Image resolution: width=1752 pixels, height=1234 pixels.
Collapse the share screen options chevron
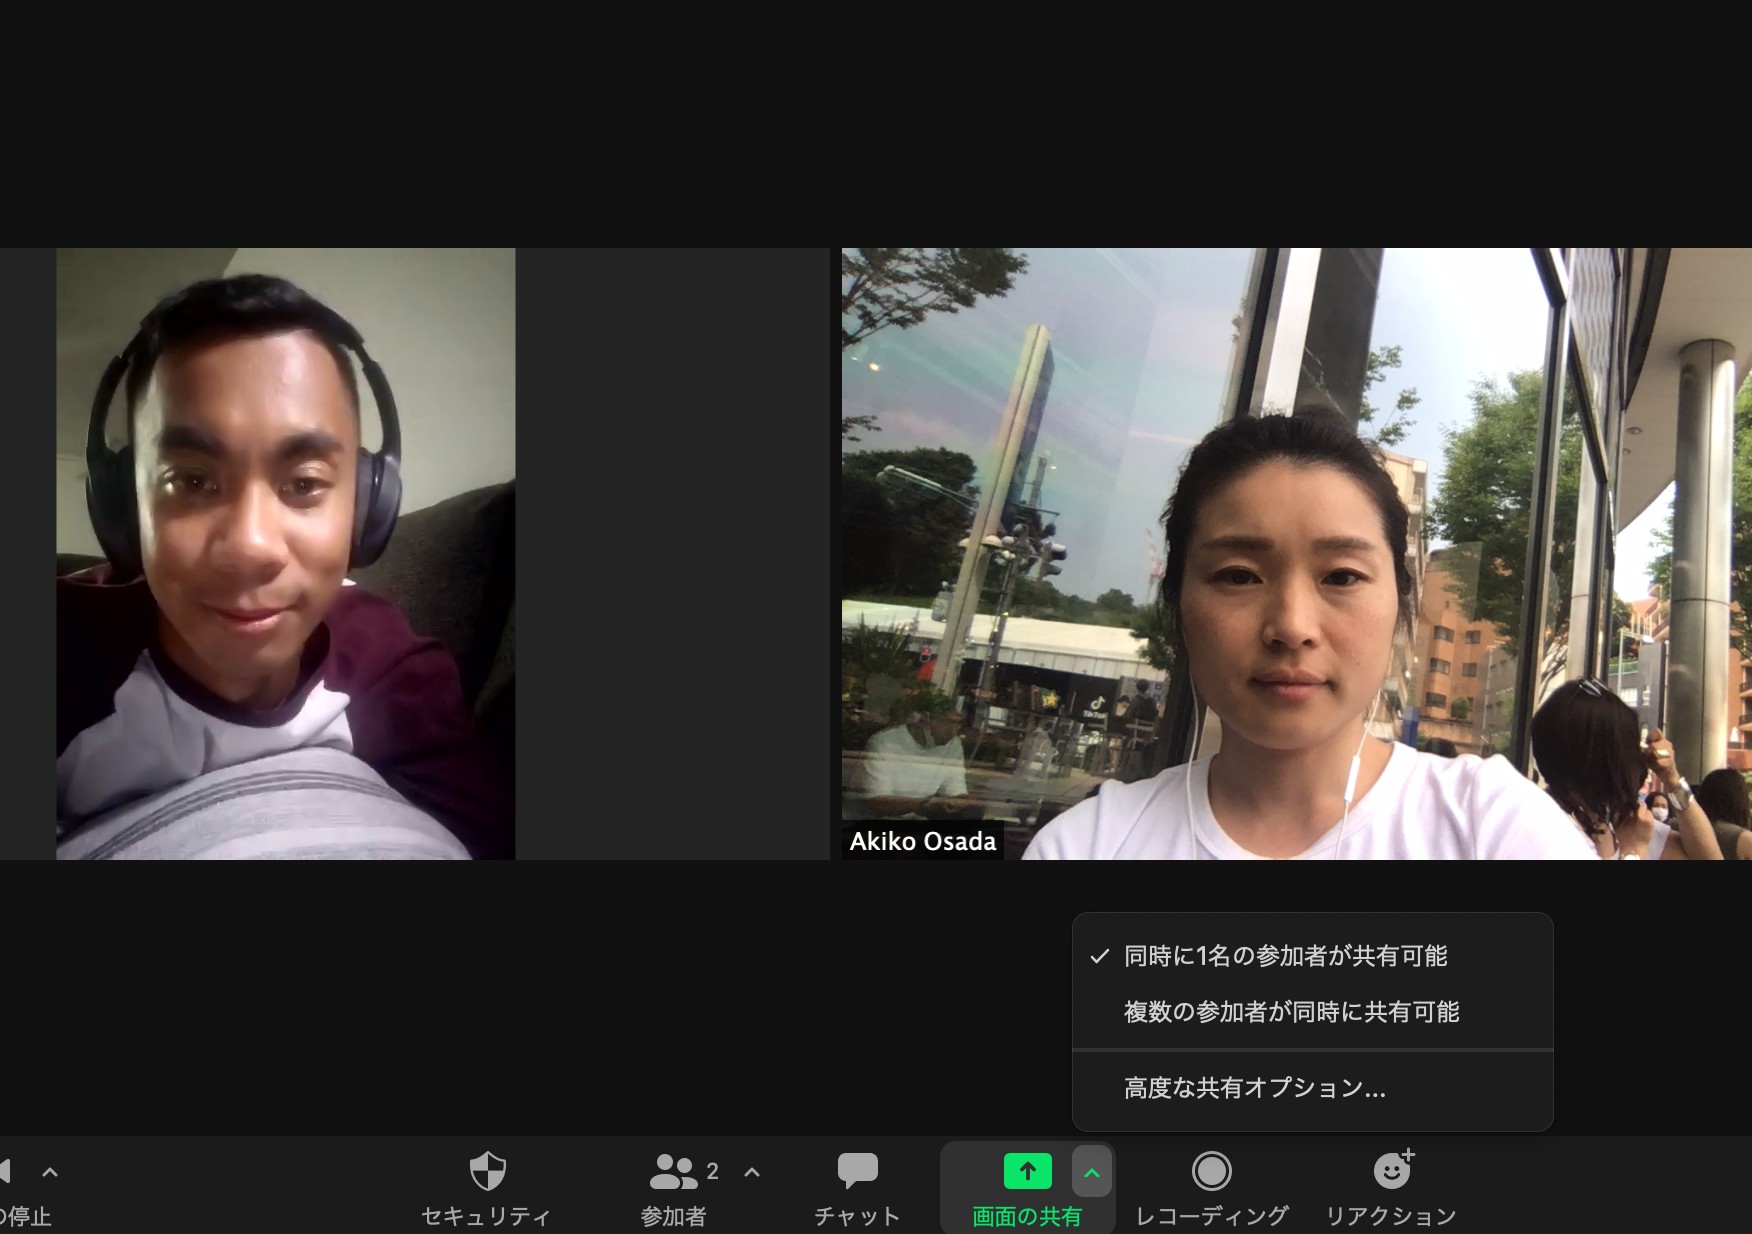1092,1172
